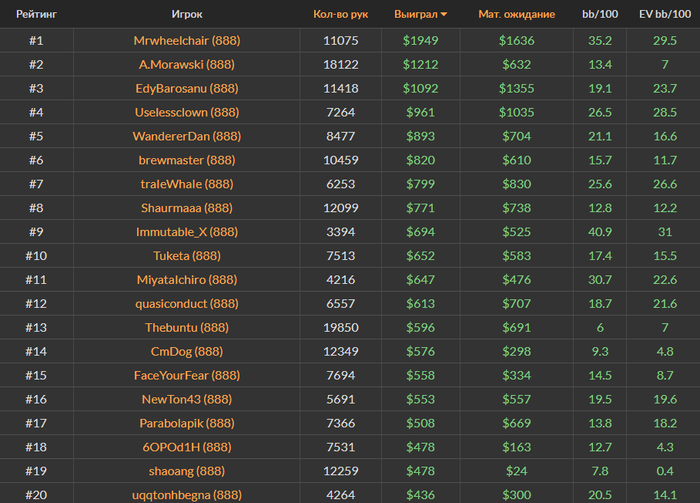Viewport: 700px width, 503px height.
Task: Sort by the Выиграл column header
Action: click(420, 14)
